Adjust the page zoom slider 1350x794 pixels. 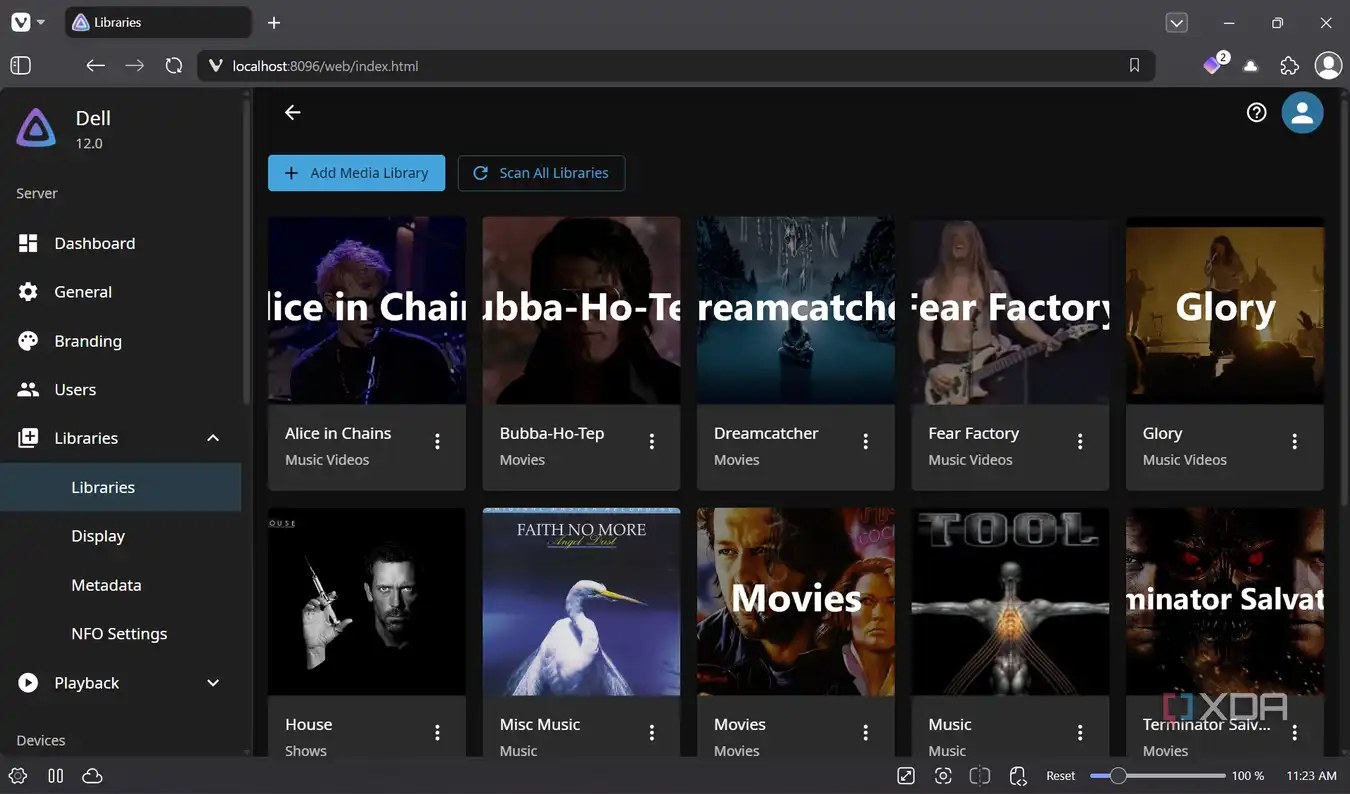pos(1157,775)
